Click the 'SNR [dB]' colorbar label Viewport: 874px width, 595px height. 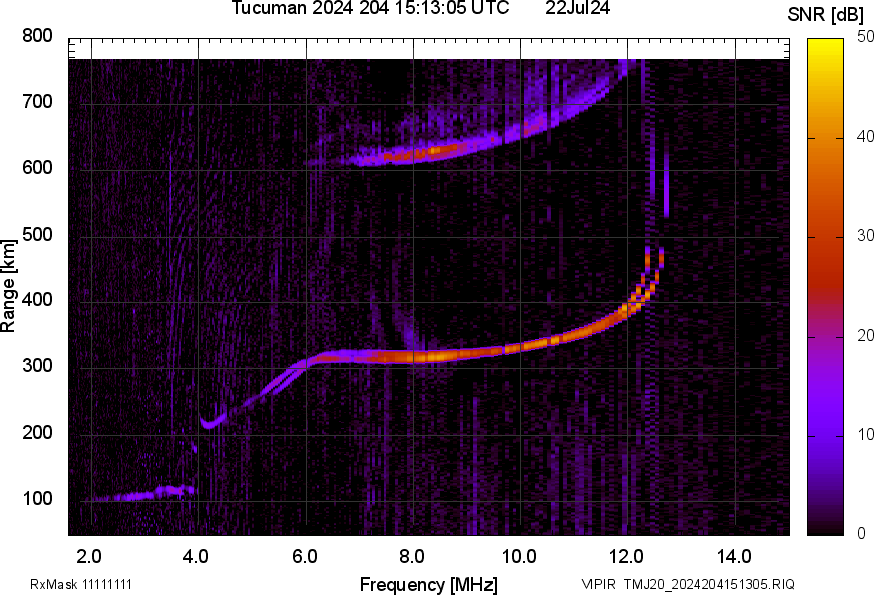825,15
